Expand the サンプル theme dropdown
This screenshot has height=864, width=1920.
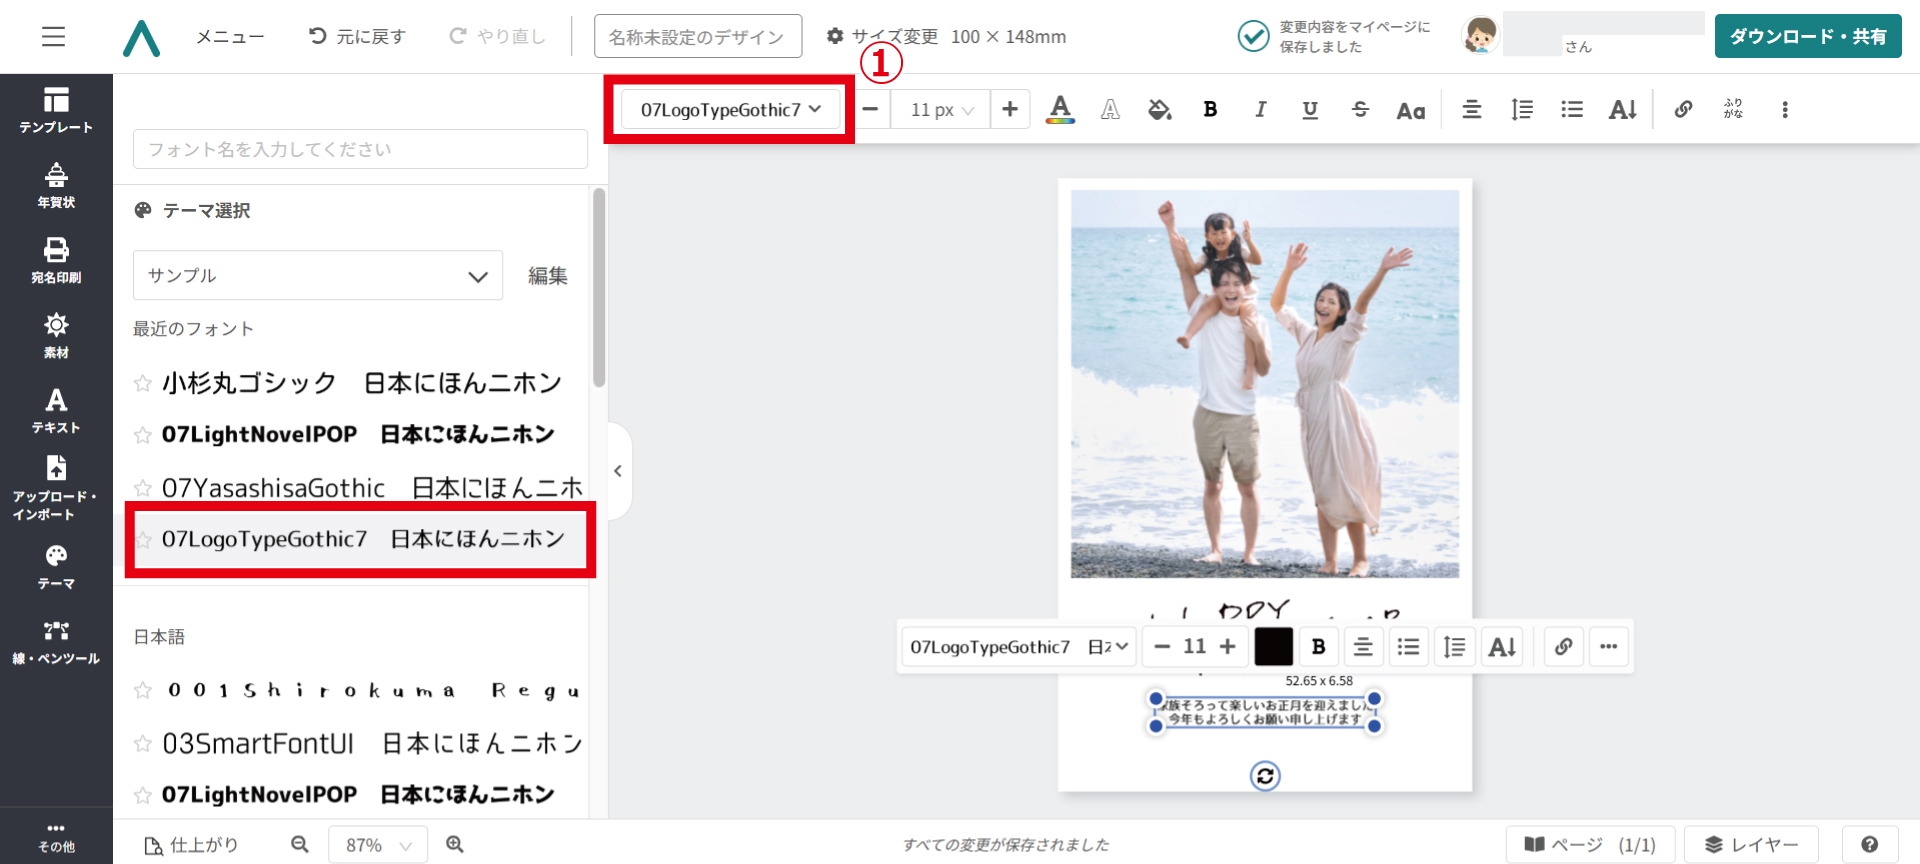318,276
